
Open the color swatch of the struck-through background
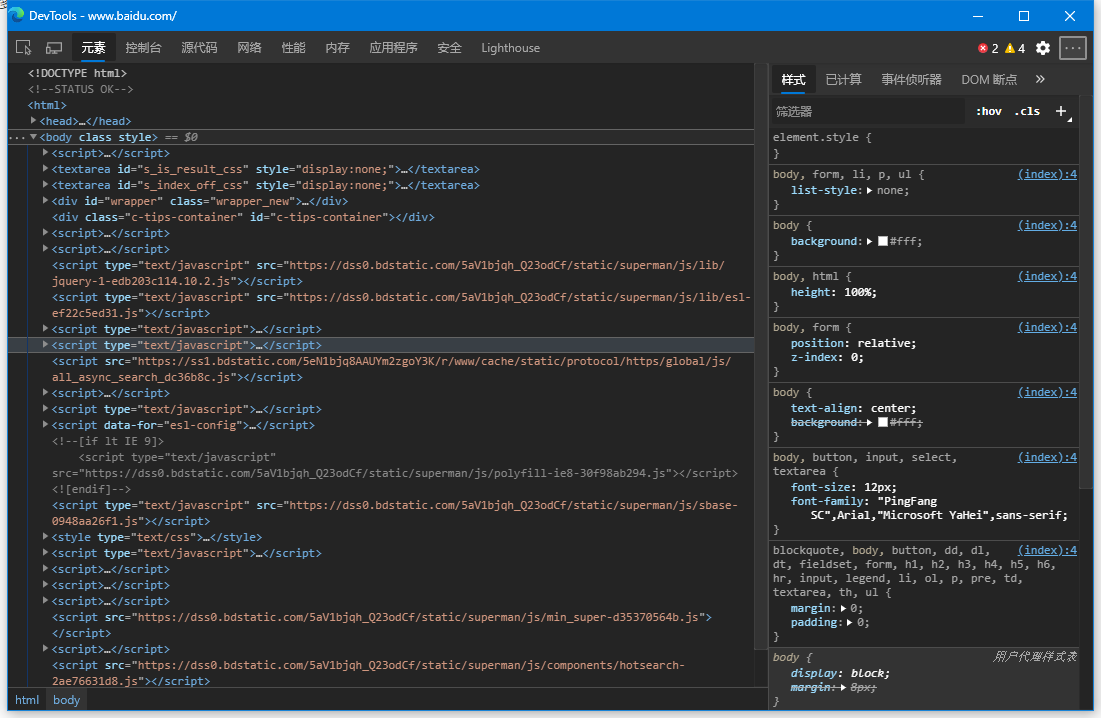click(883, 423)
